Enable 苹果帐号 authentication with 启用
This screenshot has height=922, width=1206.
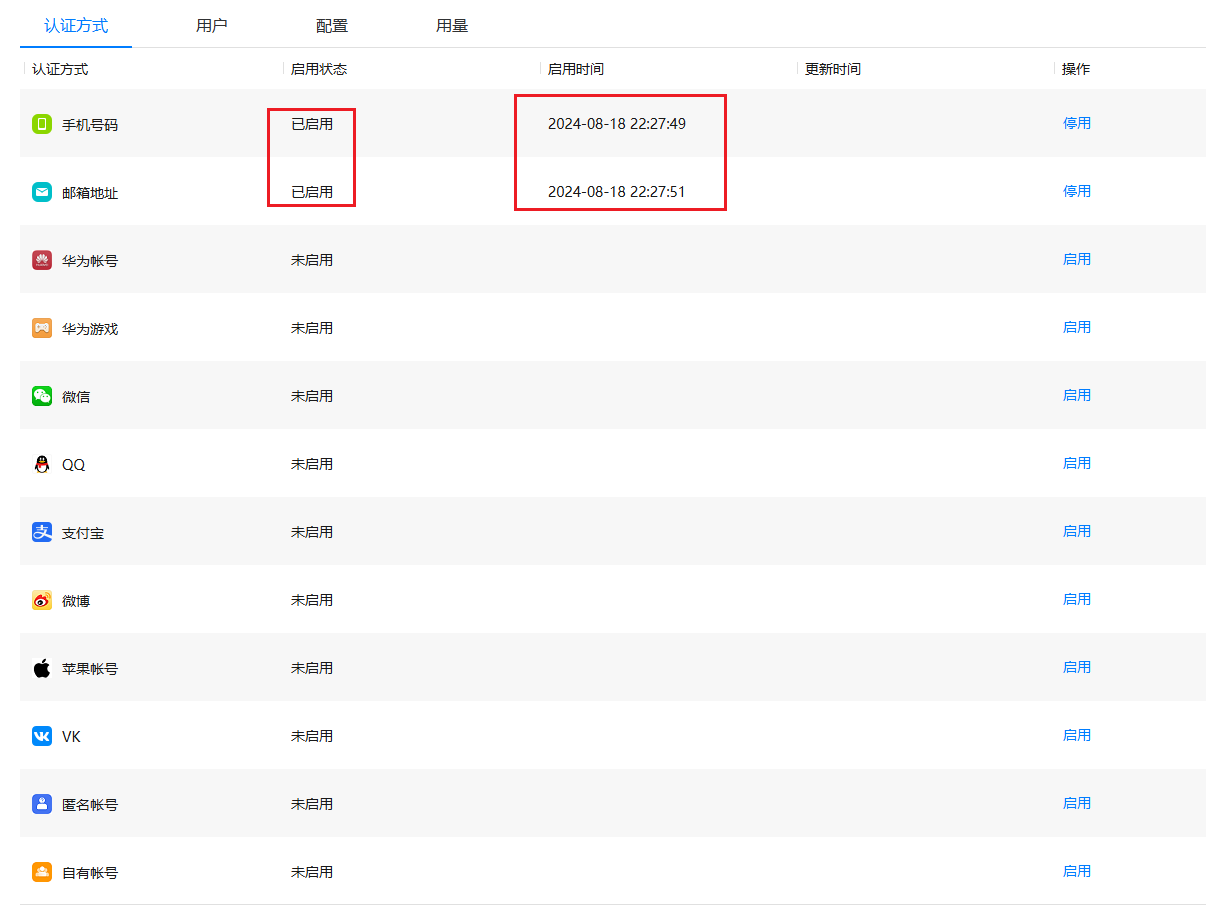(1077, 667)
